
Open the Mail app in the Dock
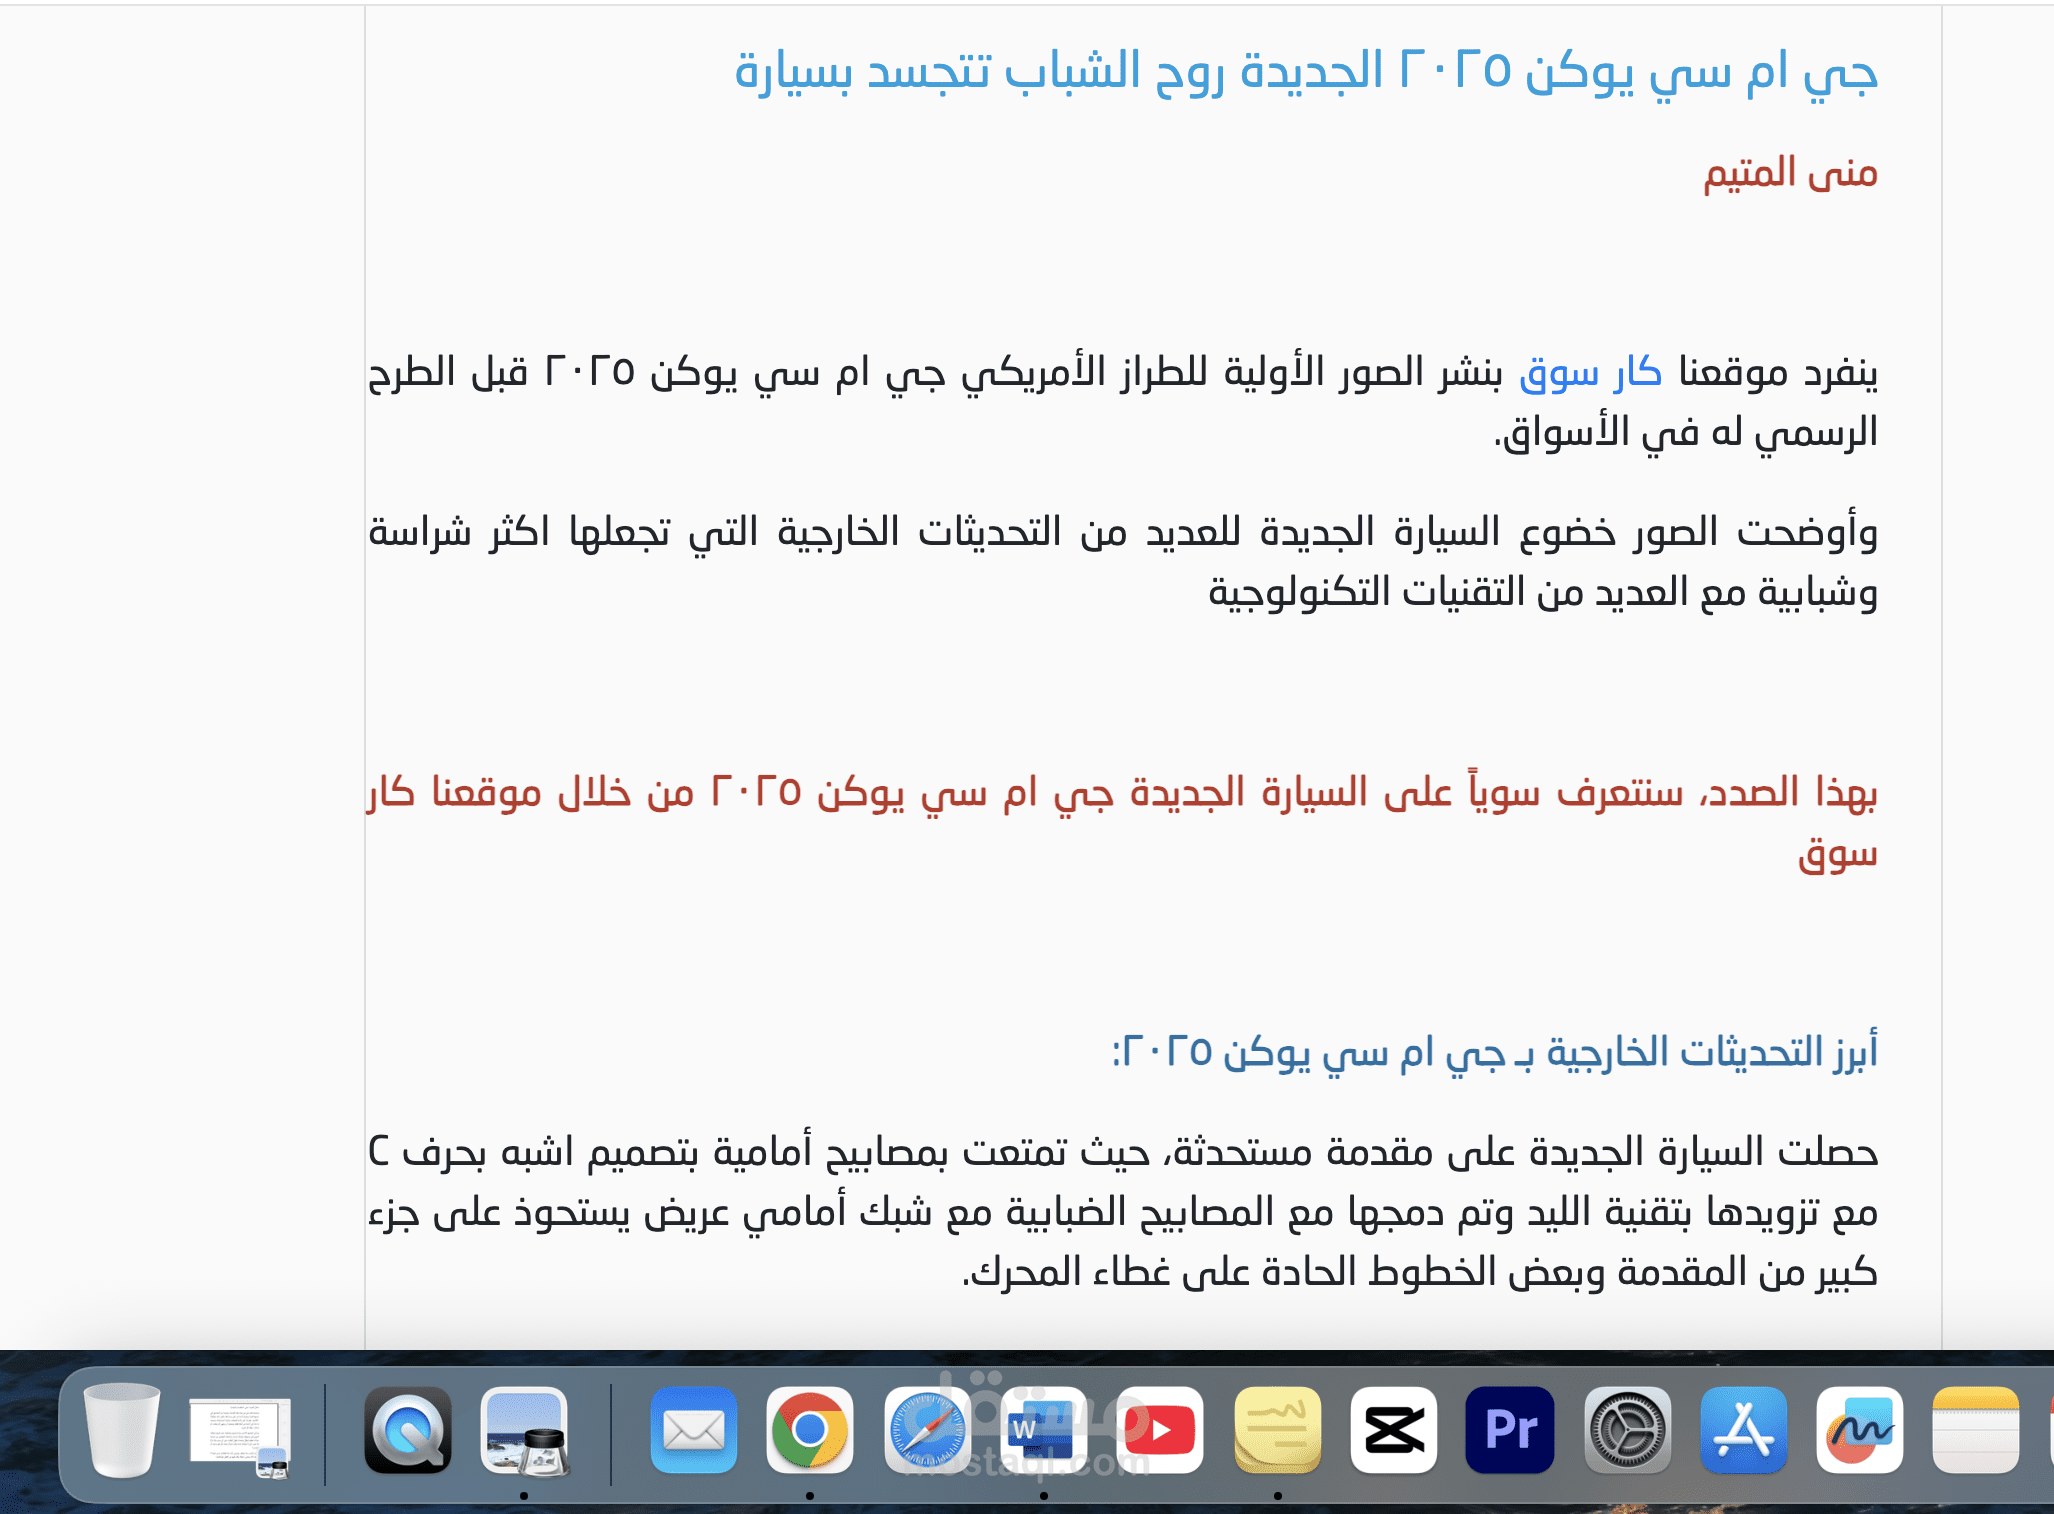point(693,1430)
